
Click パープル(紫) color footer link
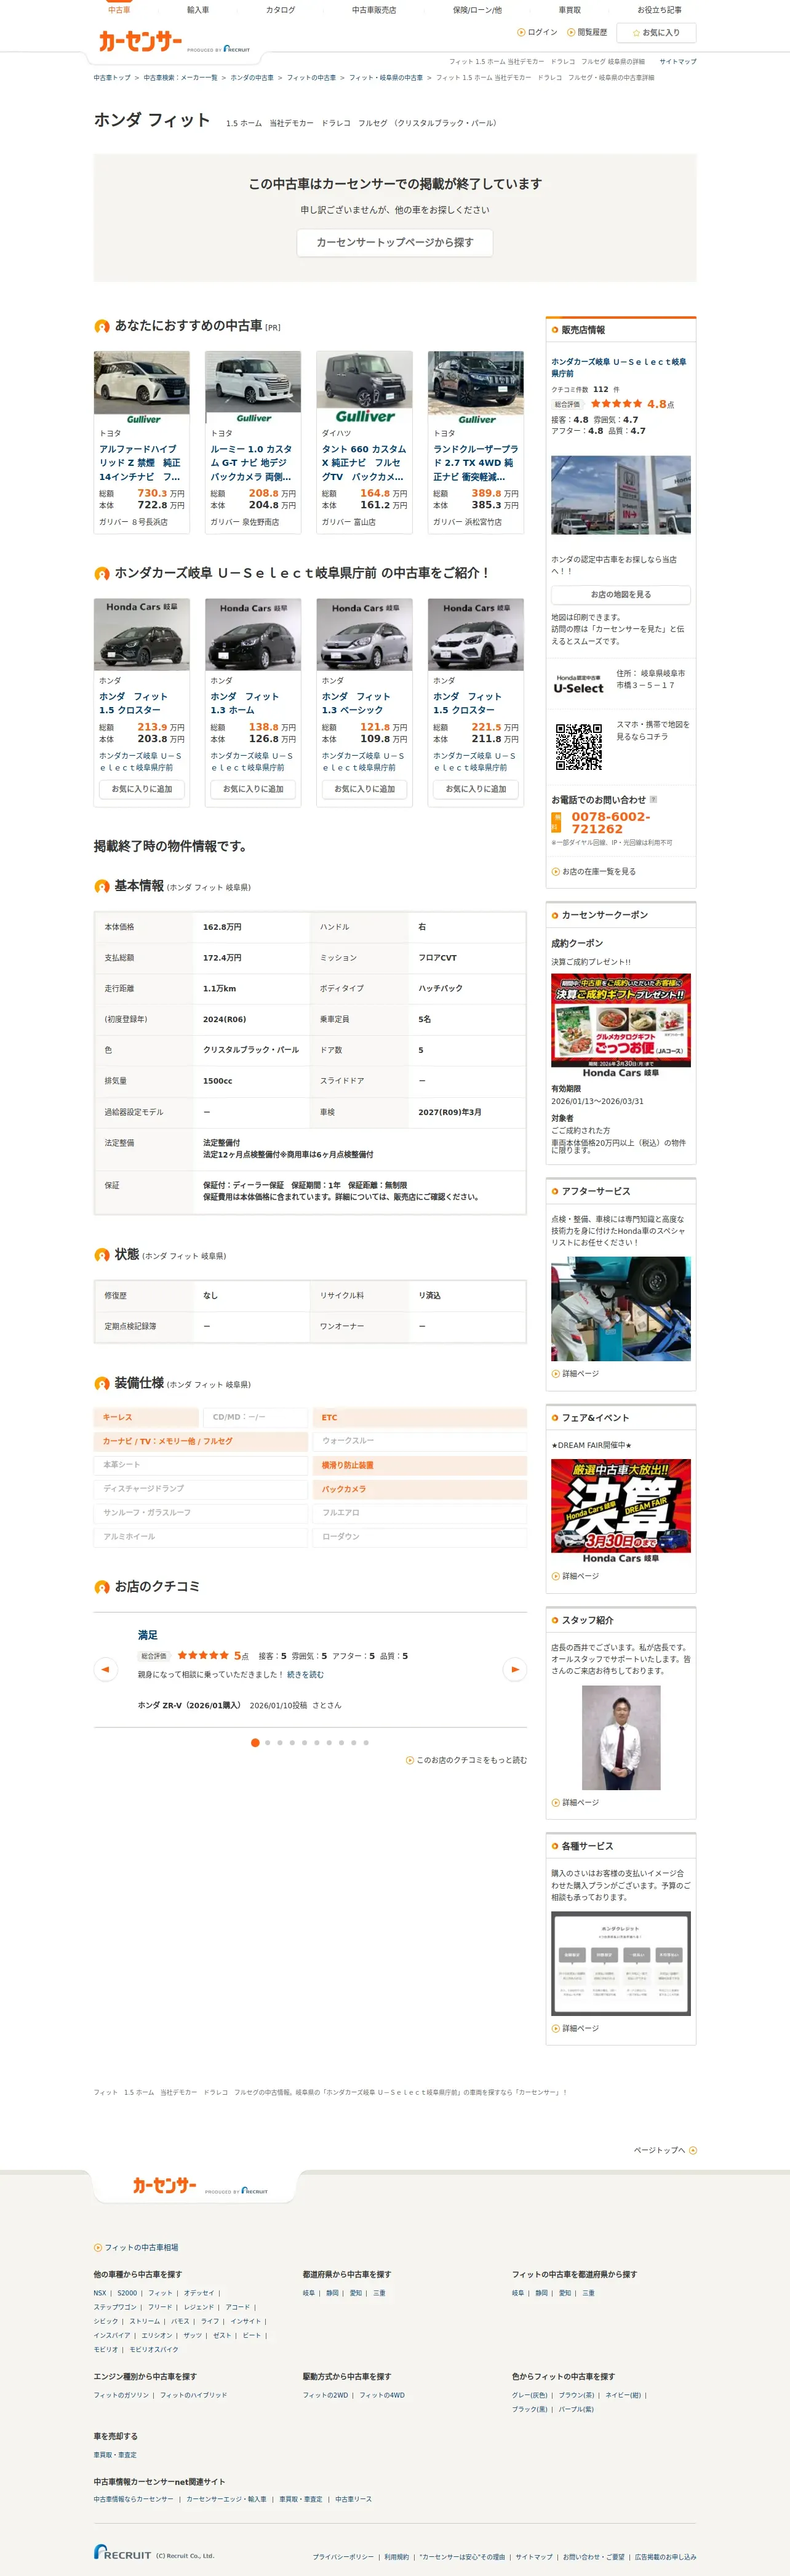(x=576, y=2409)
